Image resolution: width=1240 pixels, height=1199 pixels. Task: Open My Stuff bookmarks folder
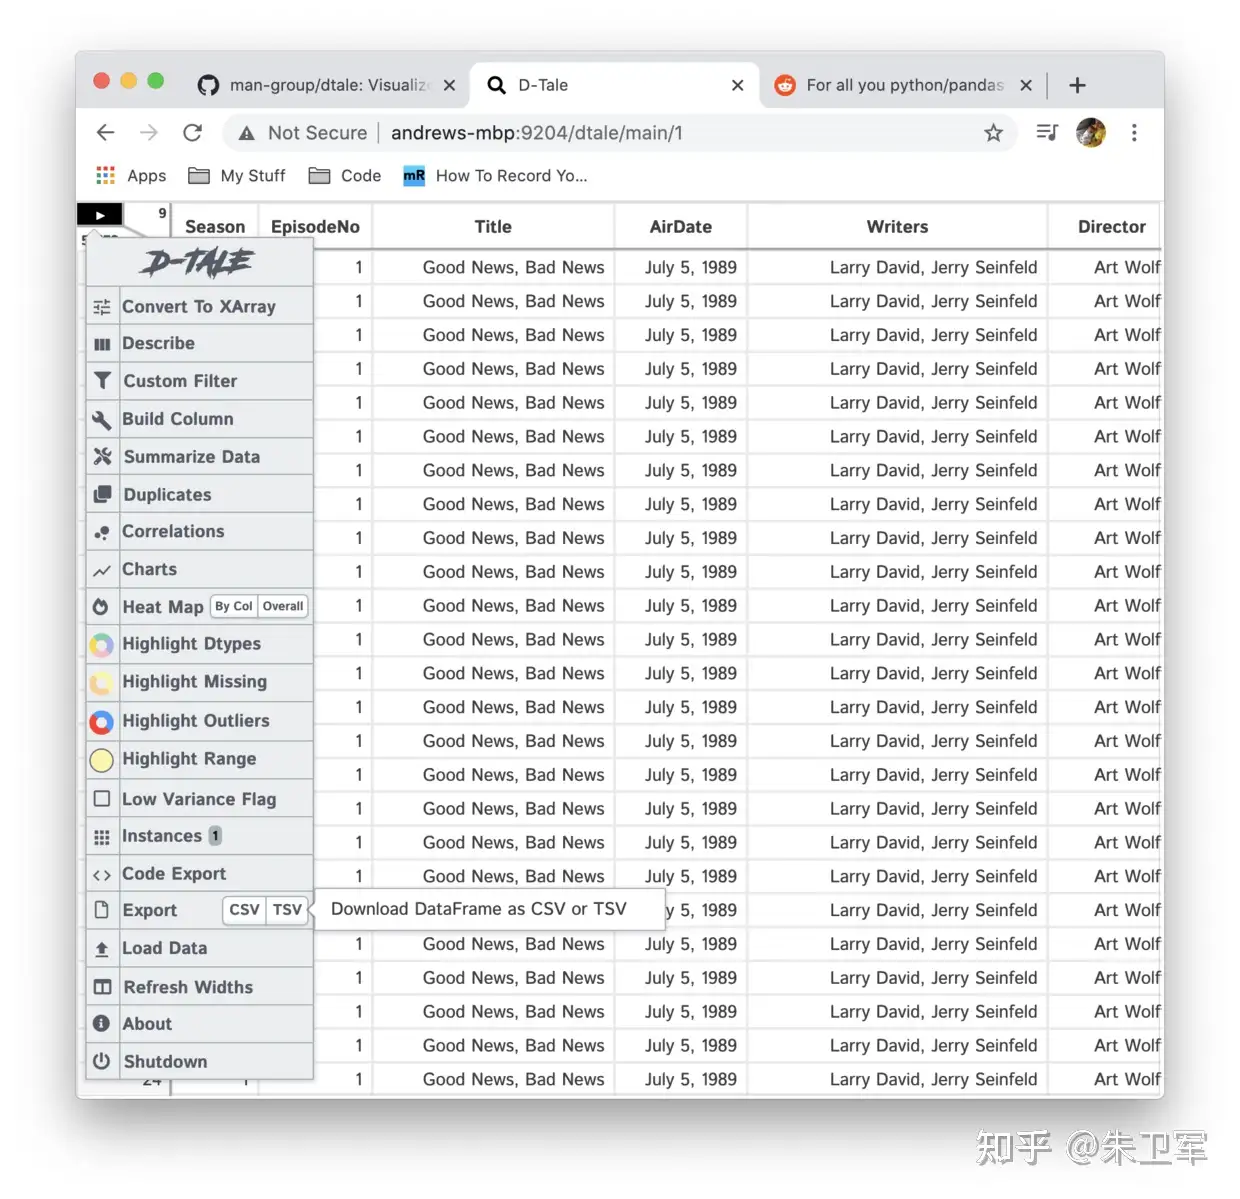pos(237,176)
